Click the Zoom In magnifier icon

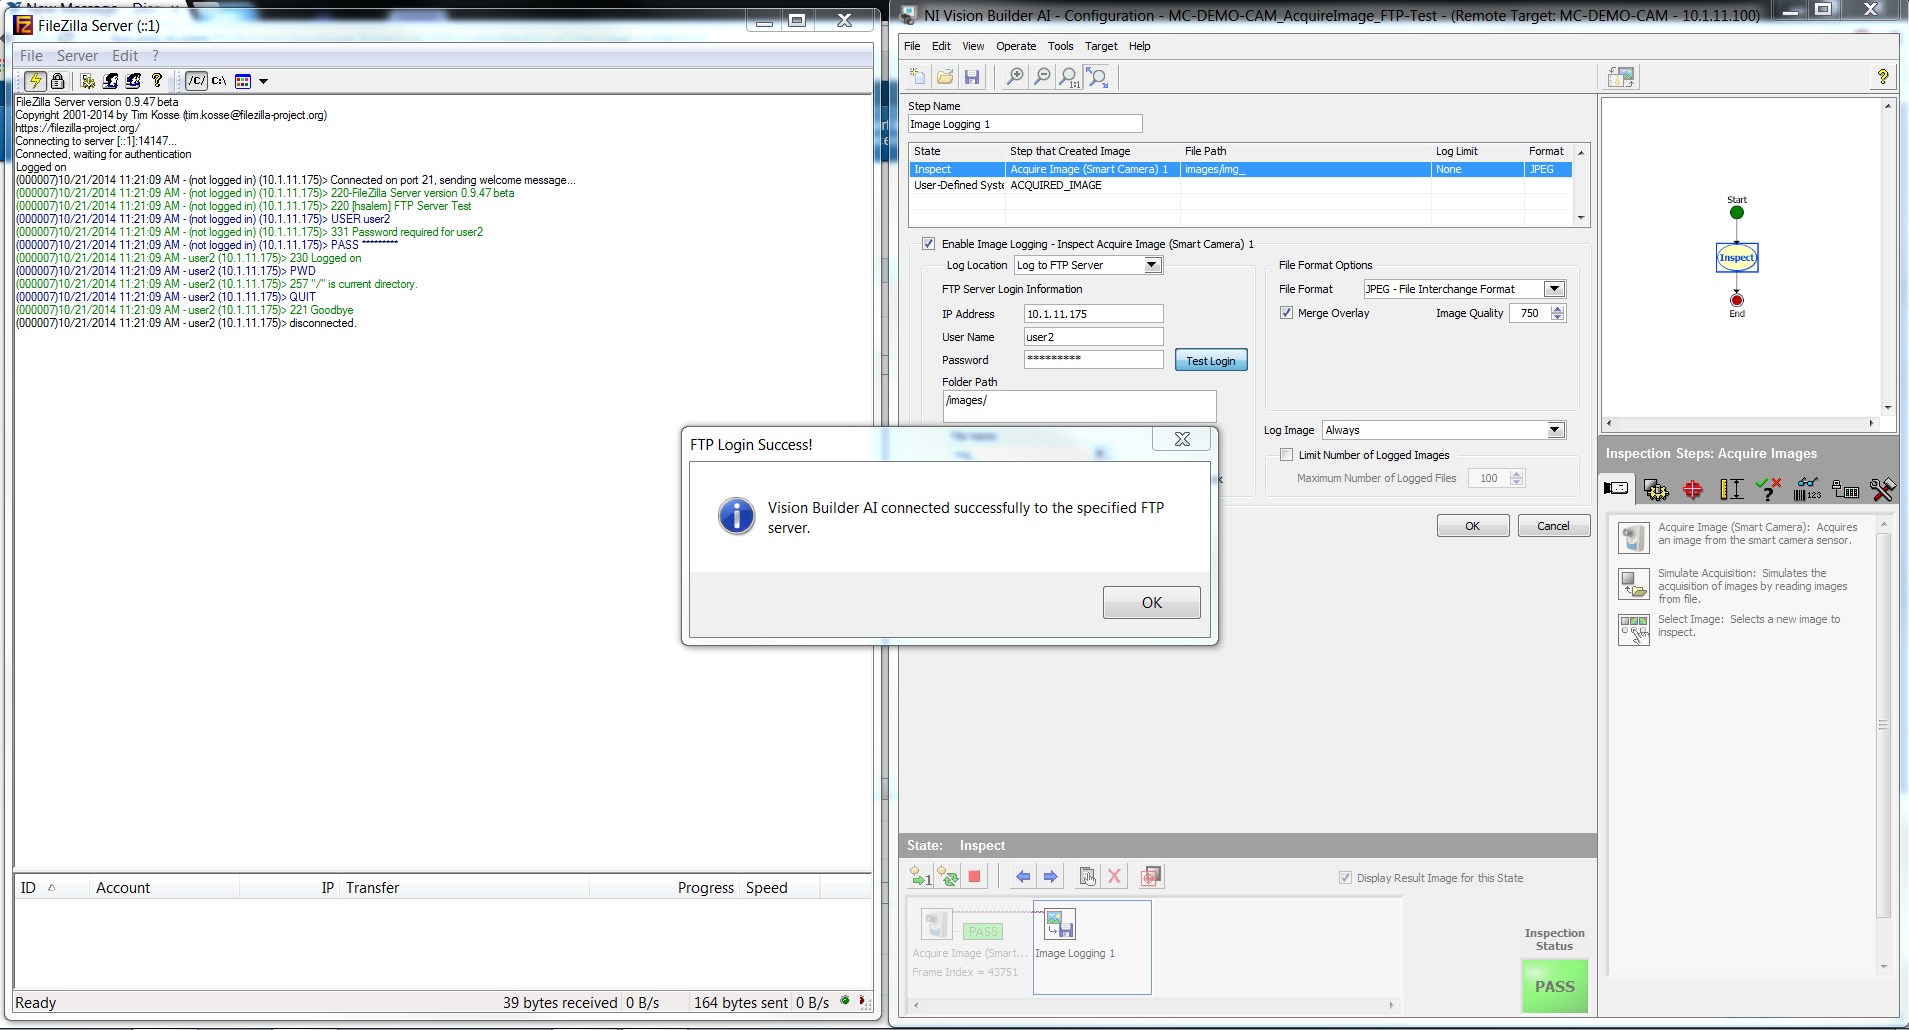1015,77
